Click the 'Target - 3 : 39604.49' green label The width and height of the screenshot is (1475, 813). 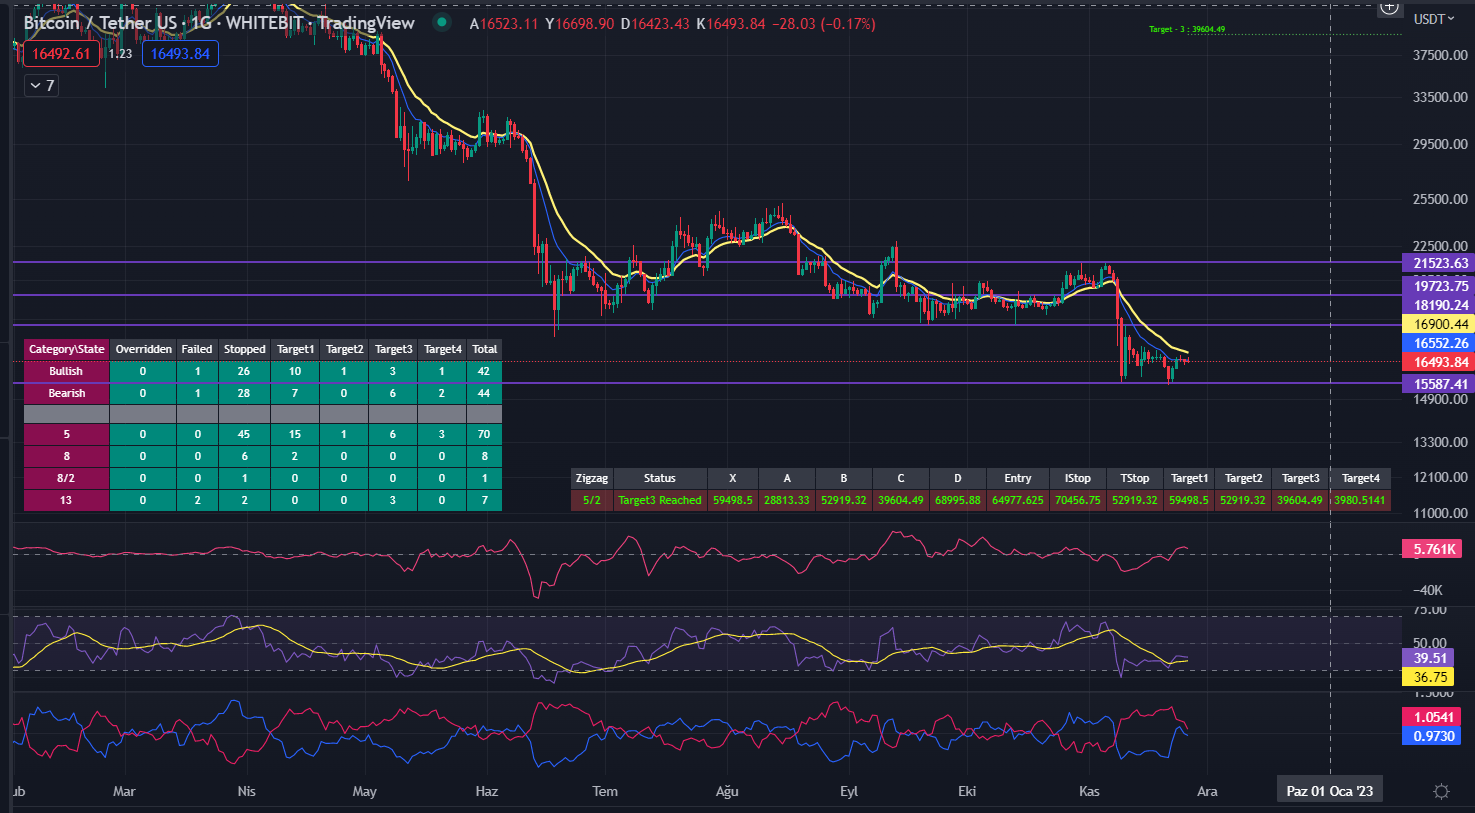point(1186,29)
